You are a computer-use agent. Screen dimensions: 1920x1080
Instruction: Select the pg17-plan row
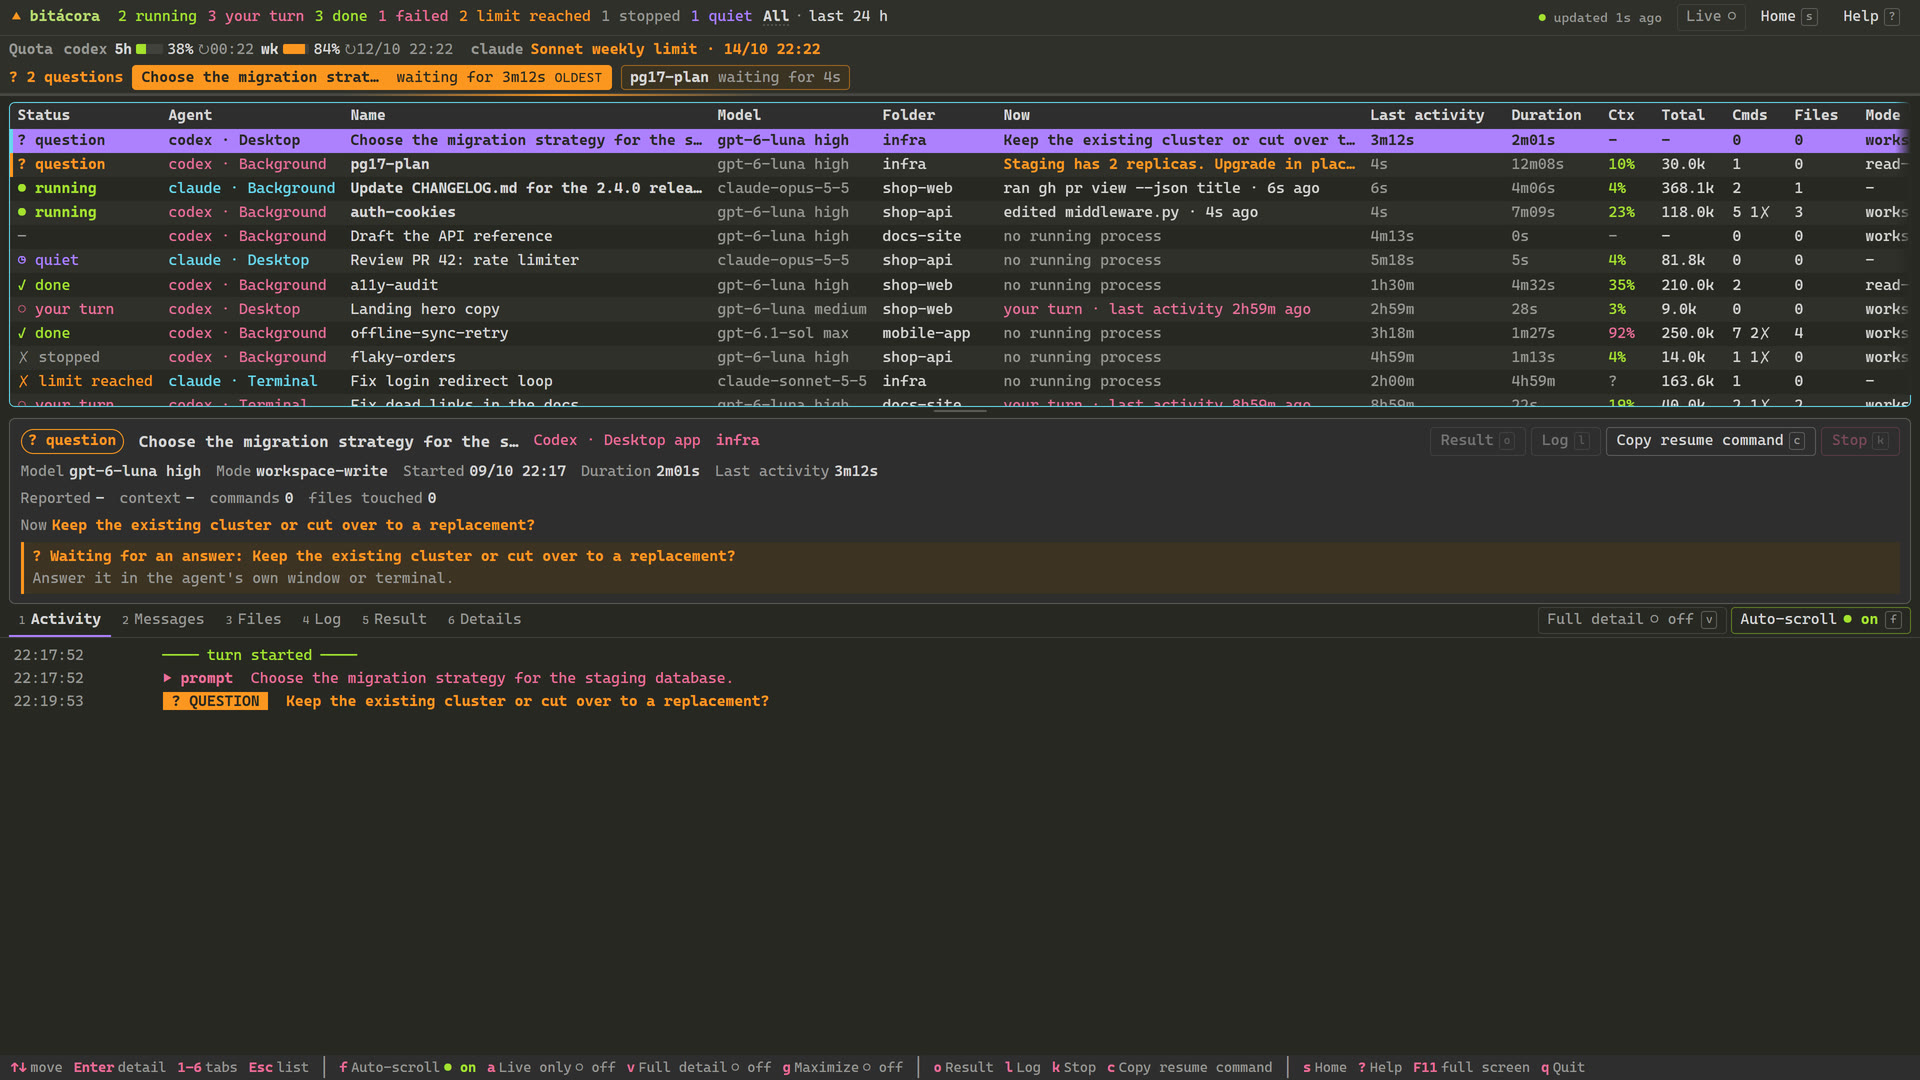pos(960,164)
